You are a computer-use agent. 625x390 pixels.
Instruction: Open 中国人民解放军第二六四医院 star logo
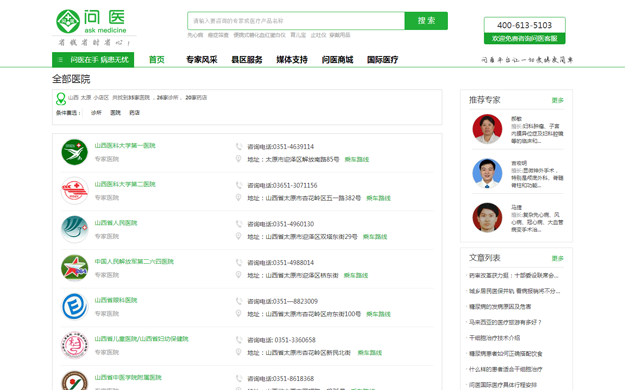[75, 268]
